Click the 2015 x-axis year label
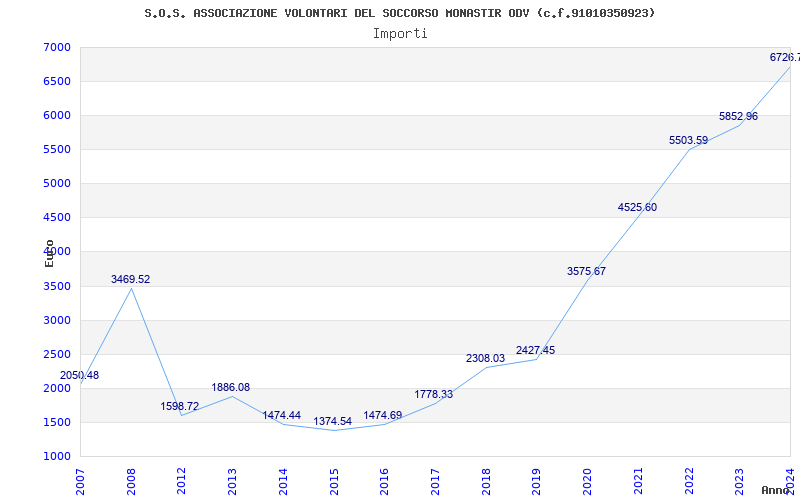The image size is (800, 500). (334, 481)
